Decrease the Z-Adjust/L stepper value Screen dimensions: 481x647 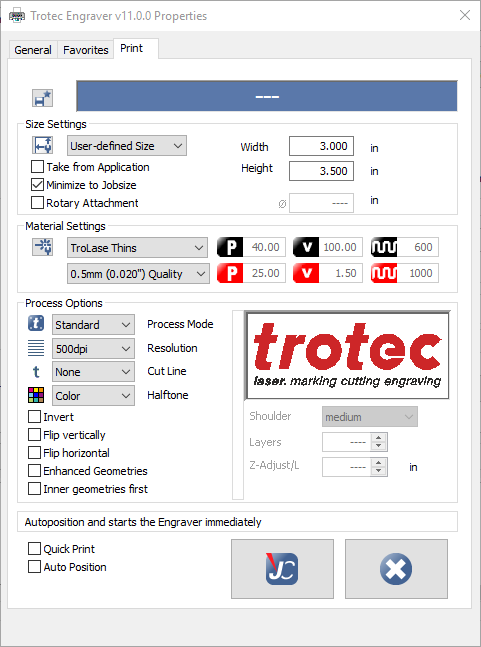[379, 472]
